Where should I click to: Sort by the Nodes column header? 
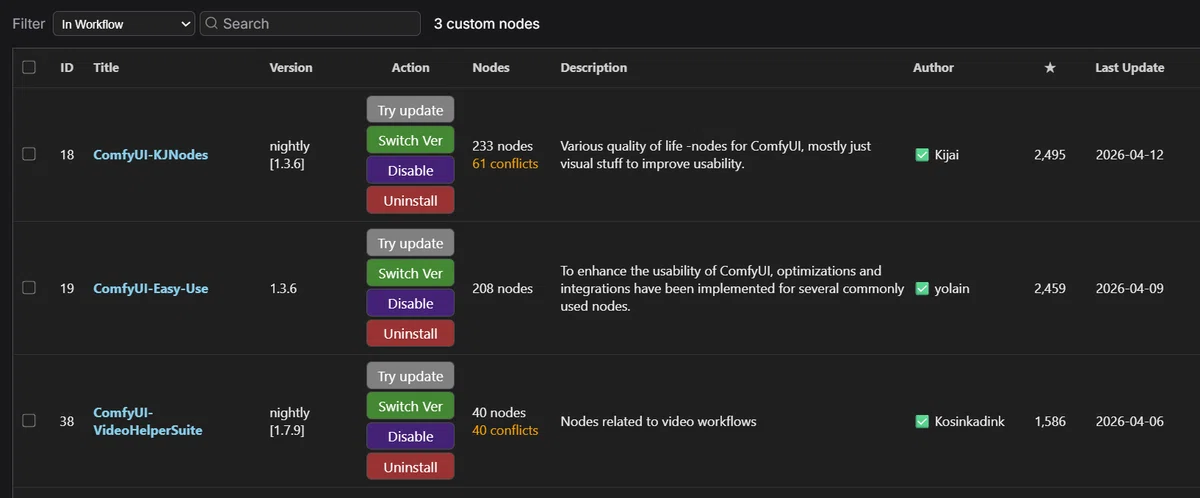point(491,68)
